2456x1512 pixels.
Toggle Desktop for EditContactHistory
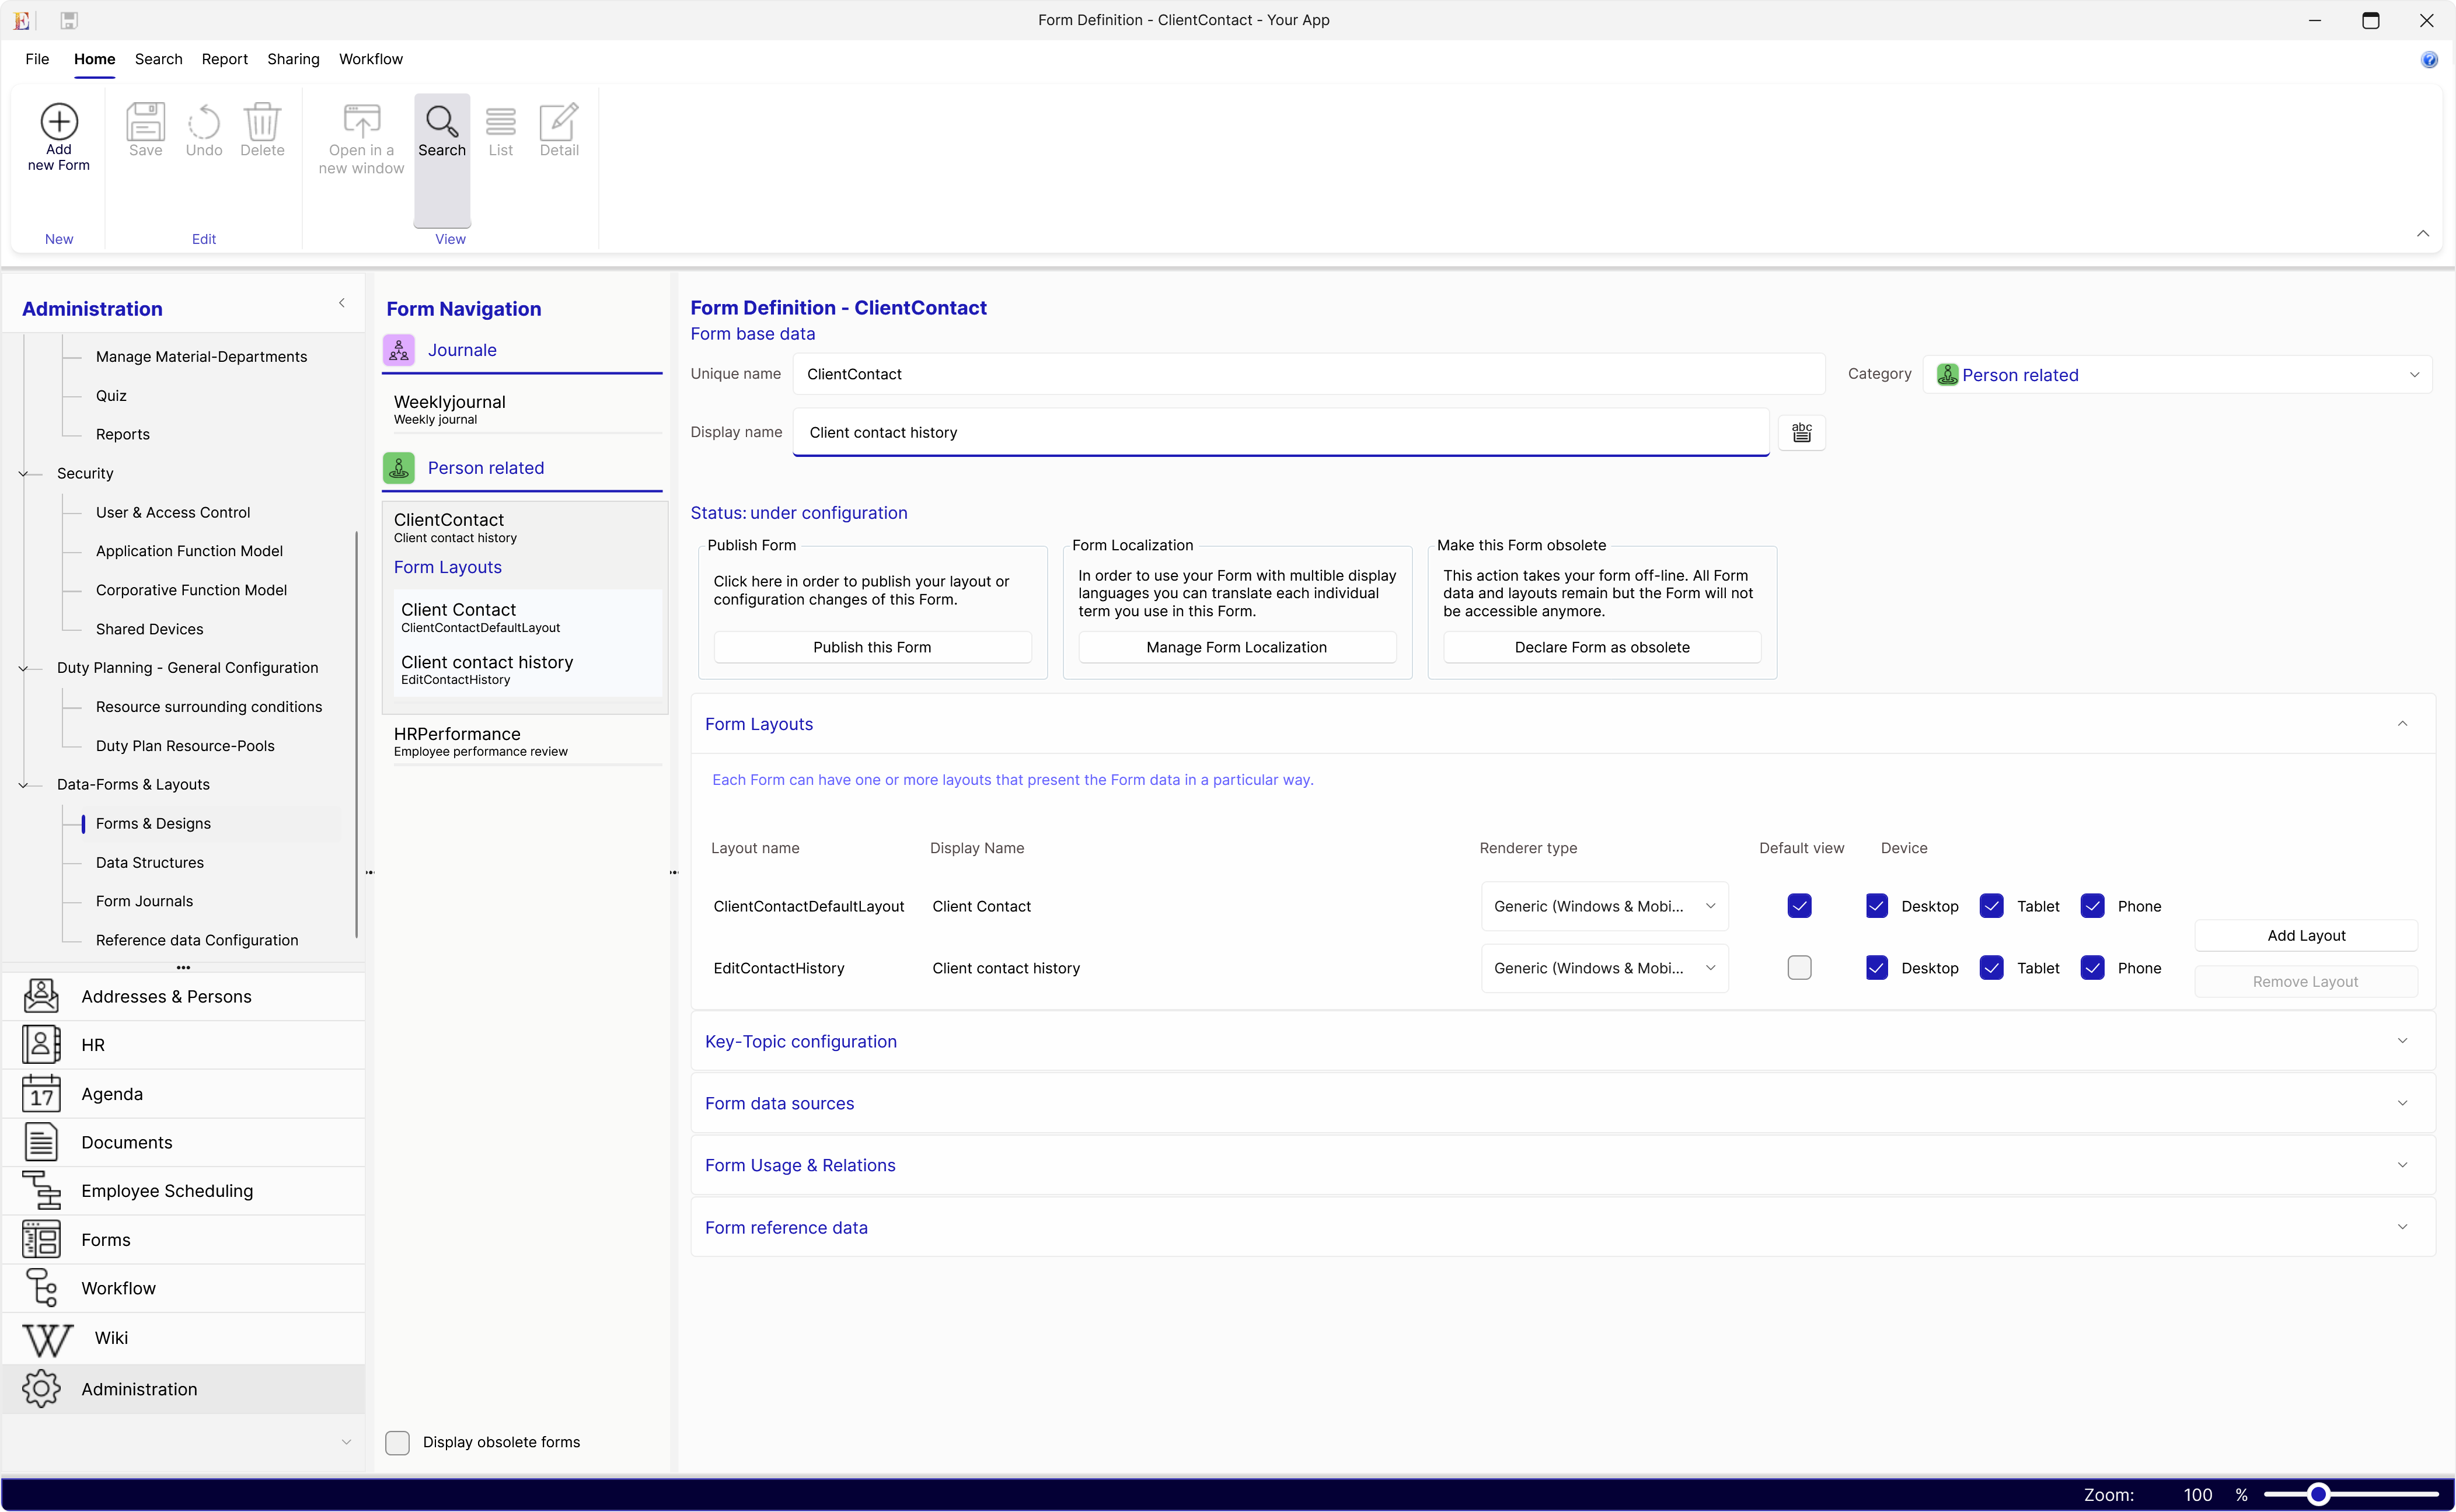[1877, 968]
